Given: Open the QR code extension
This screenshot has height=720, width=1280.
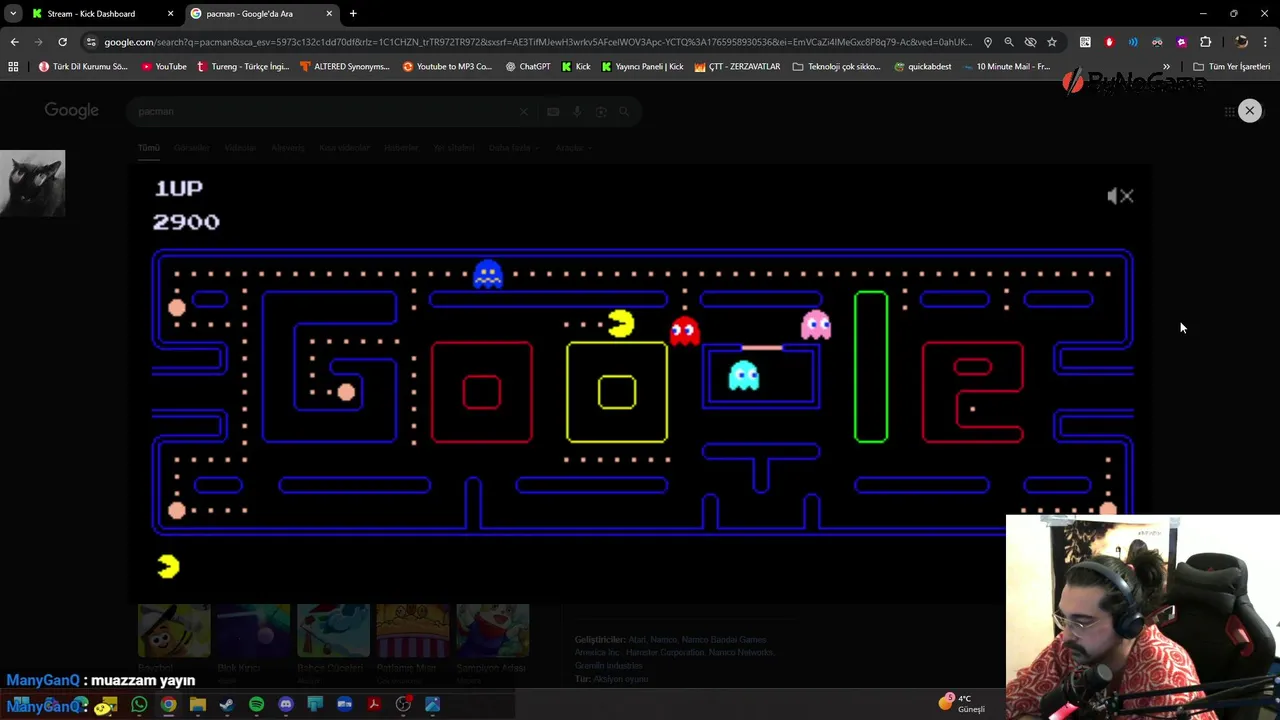Looking at the screenshot, I should pyautogui.click(x=1085, y=42).
